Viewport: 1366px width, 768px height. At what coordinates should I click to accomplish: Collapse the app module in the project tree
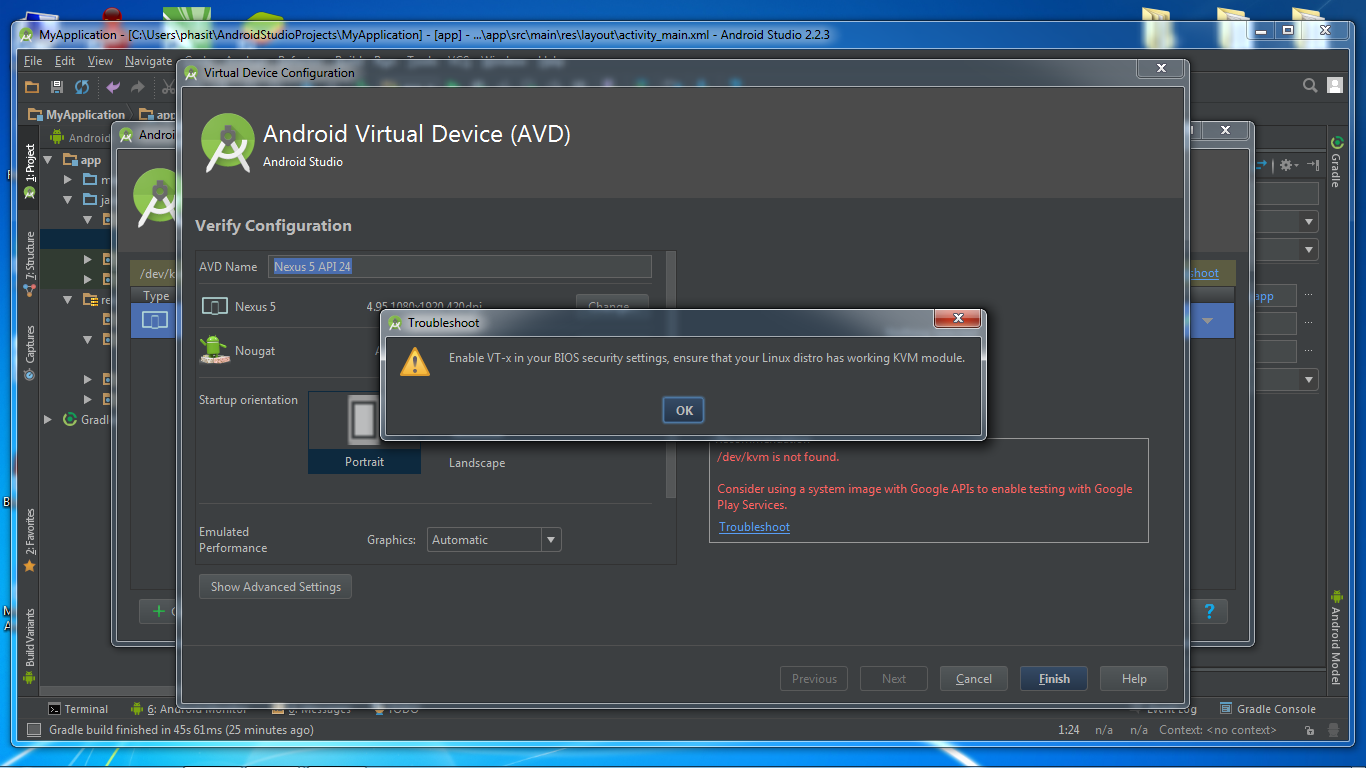pyautogui.click(x=48, y=160)
